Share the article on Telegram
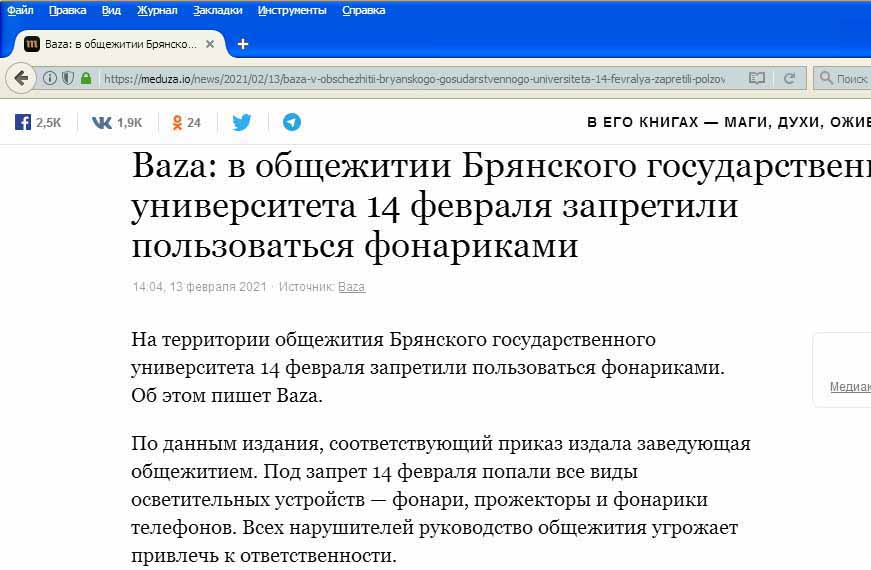The image size is (871, 570). pyautogui.click(x=292, y=122)
